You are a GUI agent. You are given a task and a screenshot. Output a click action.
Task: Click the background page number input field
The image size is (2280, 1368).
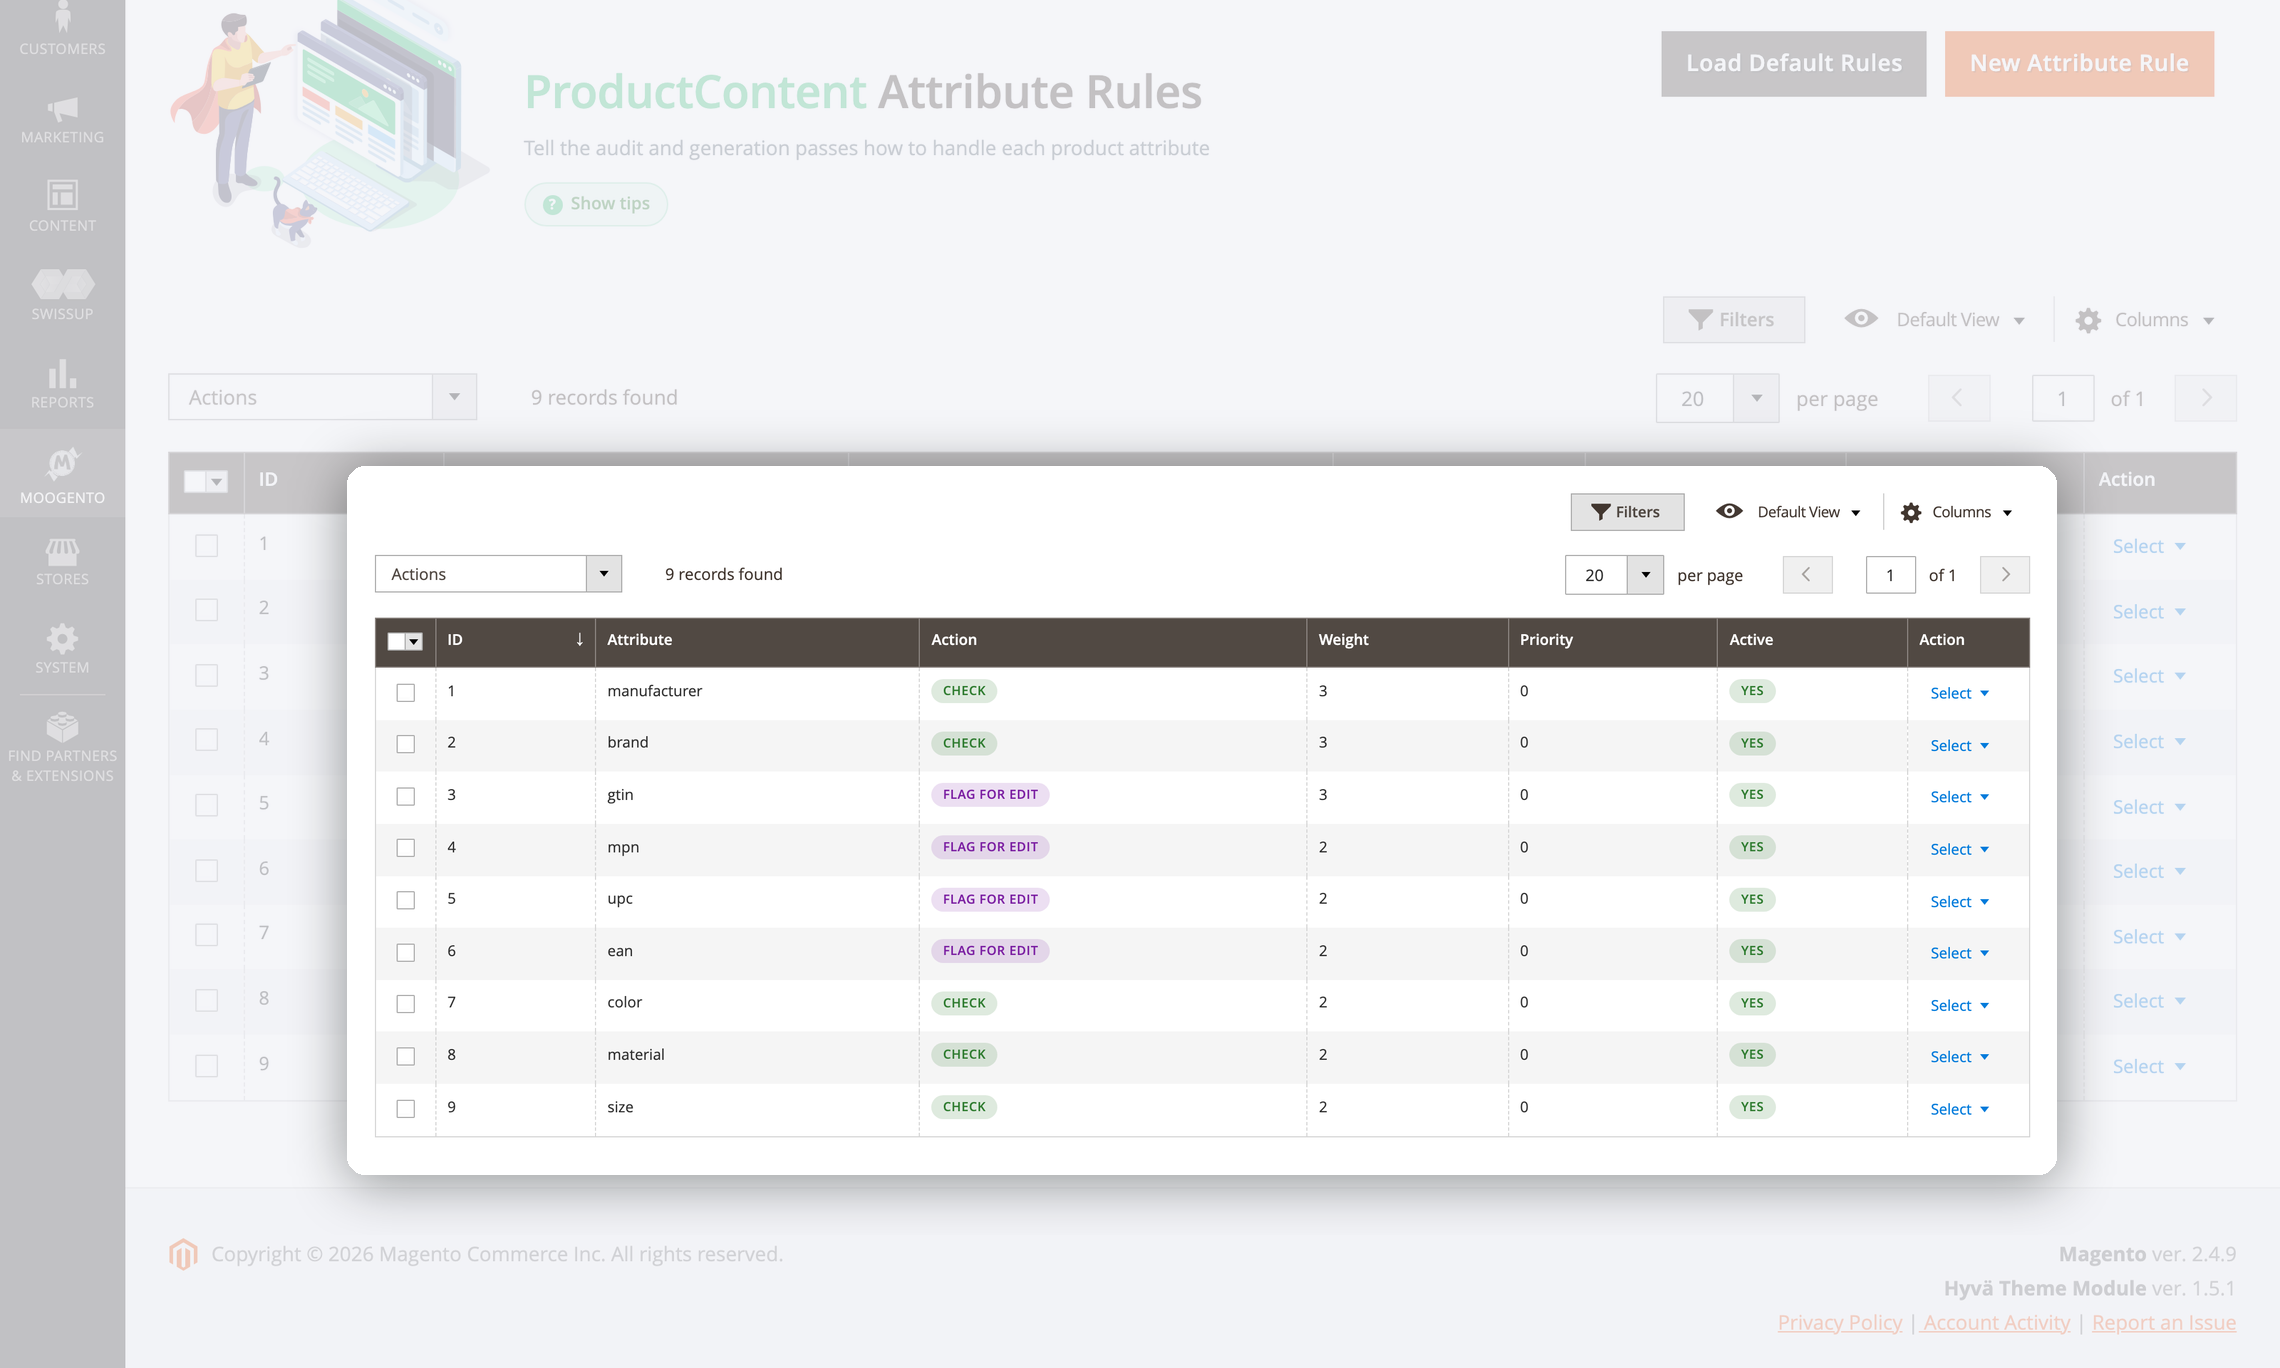tap(2063, 398)
